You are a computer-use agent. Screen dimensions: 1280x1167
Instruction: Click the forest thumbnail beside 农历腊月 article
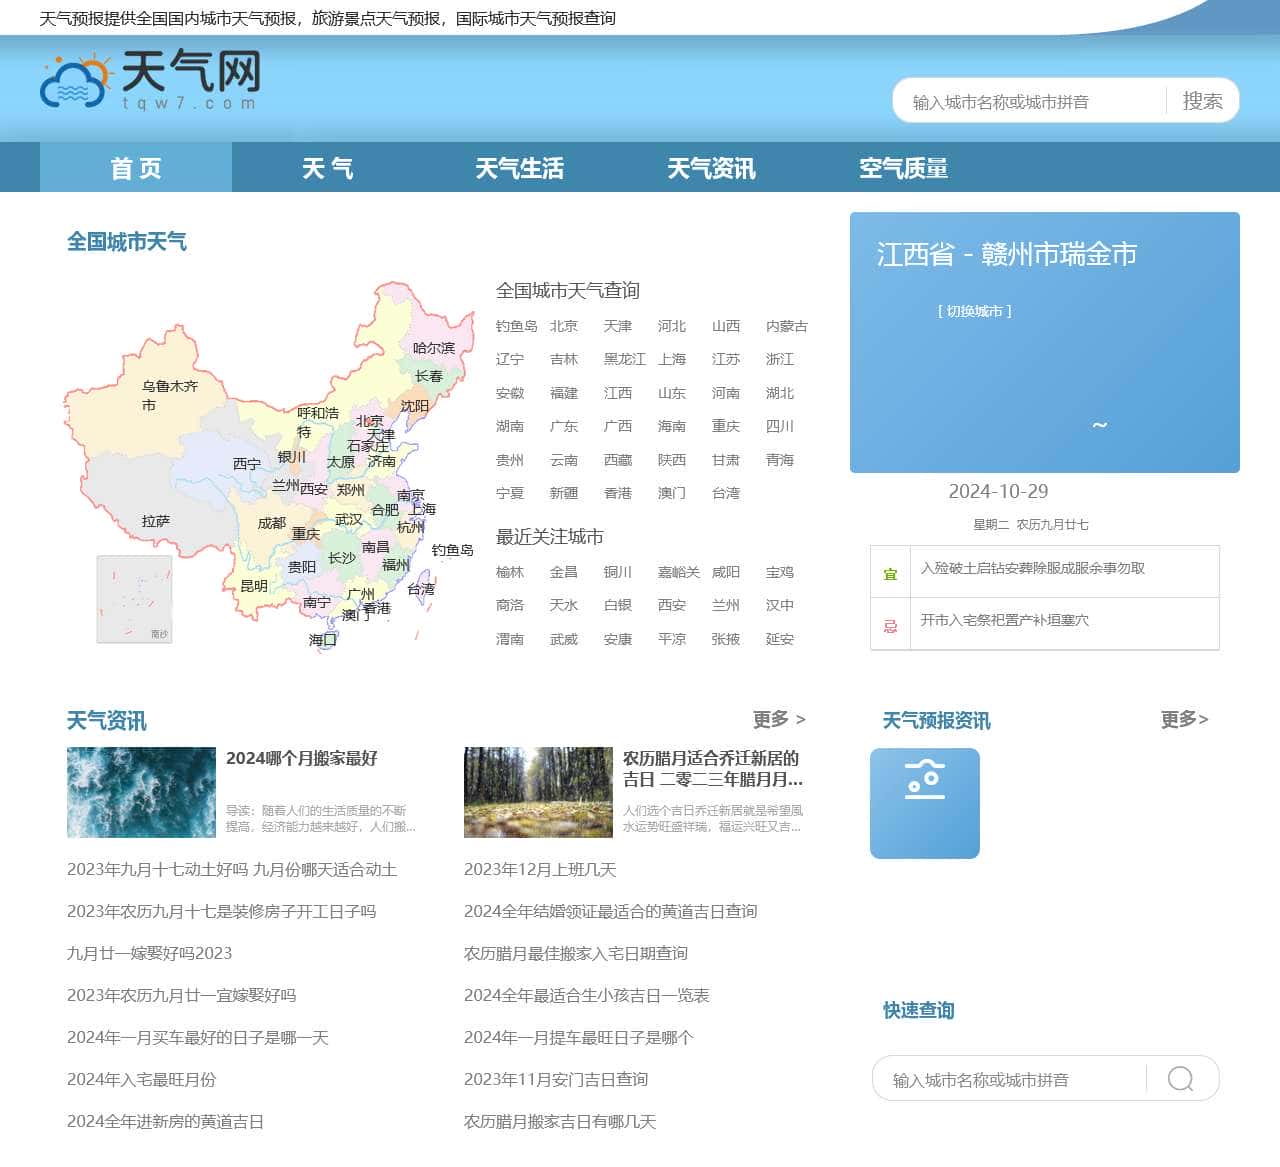(x=537, y=793)
